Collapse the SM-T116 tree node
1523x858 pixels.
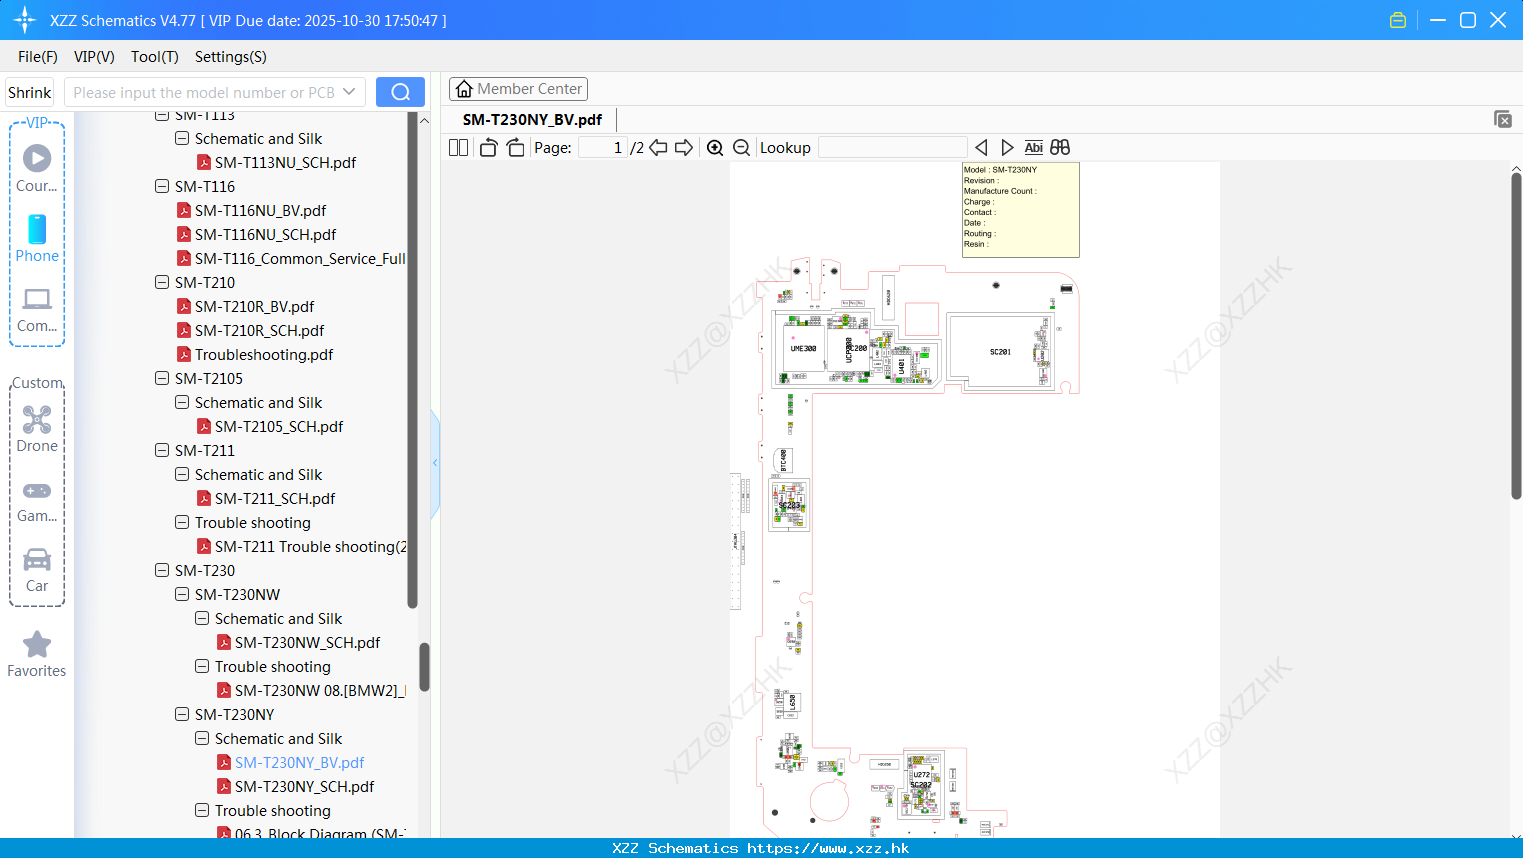(162, 186)
